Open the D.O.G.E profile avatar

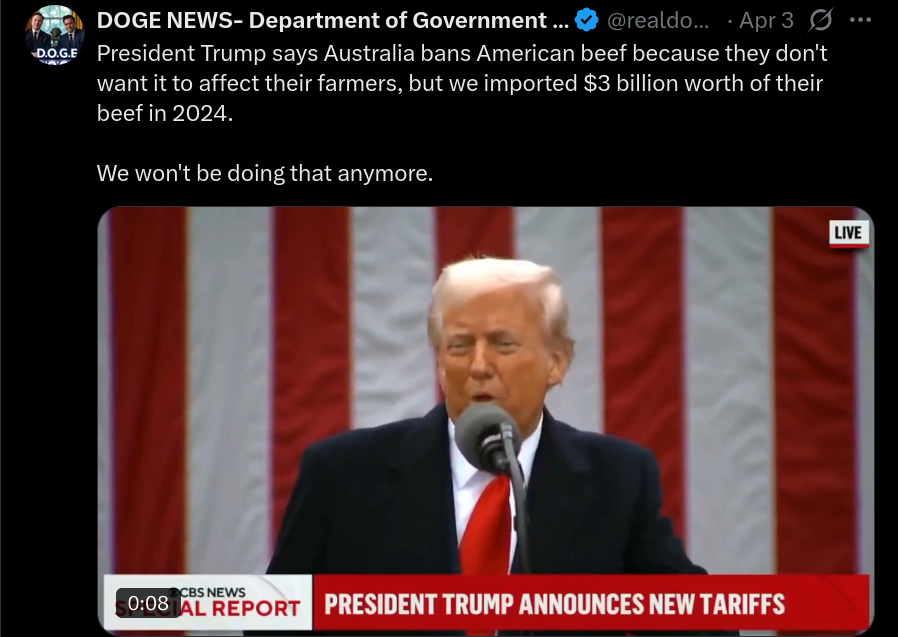pyautogui.click(x=55, y=34)
